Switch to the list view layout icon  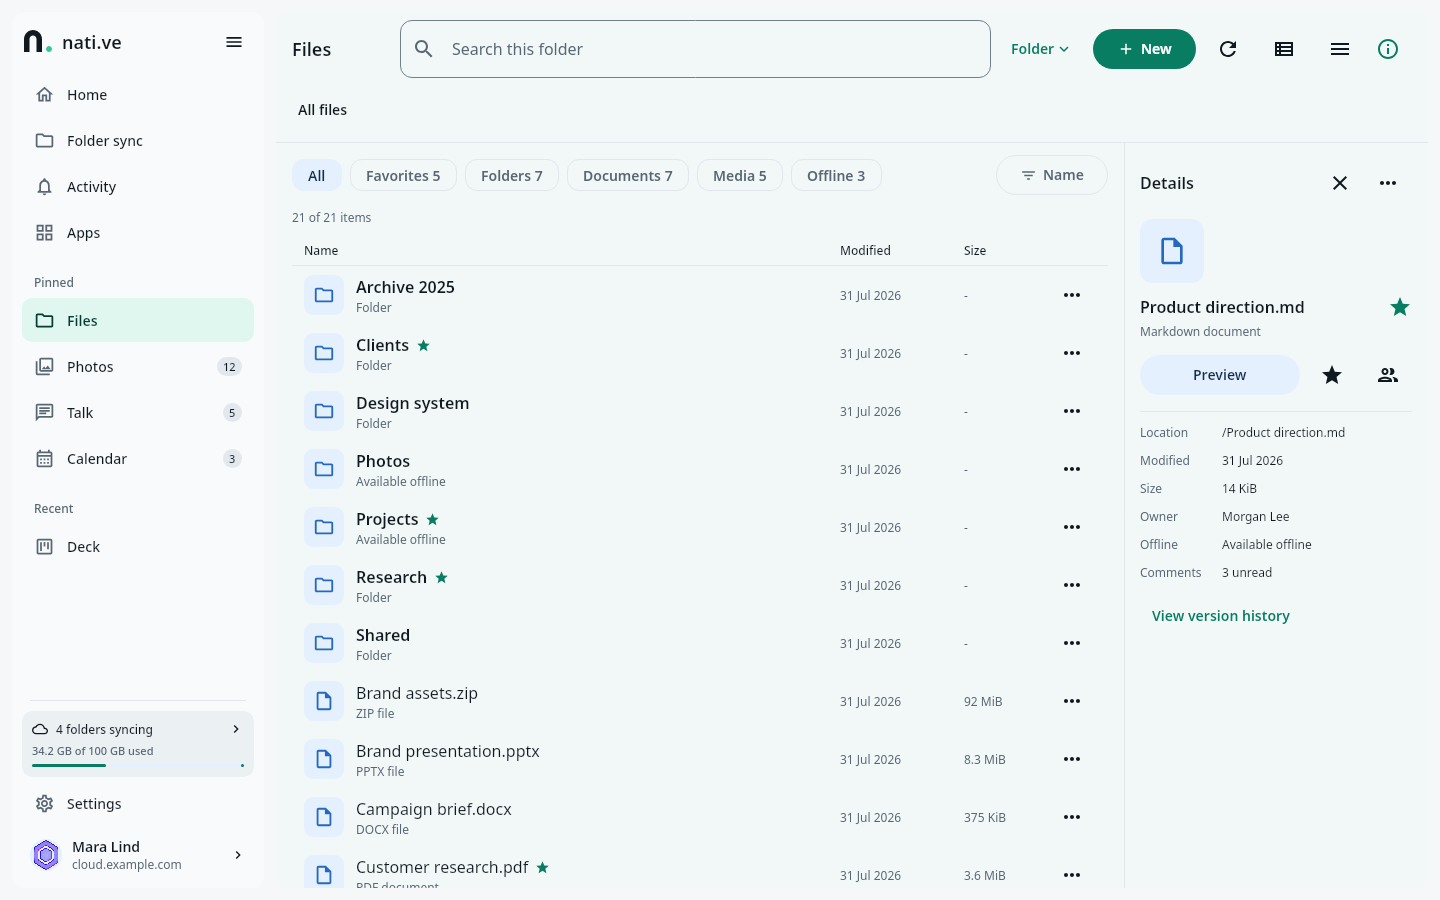pos(1284,49)
